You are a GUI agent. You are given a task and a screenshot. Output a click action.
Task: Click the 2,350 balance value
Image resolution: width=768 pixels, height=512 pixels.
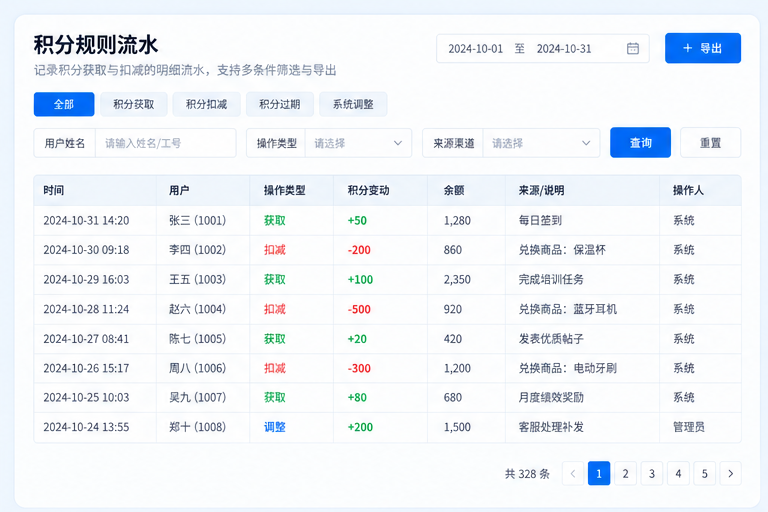pyautogui.click(x=457, y=280)
